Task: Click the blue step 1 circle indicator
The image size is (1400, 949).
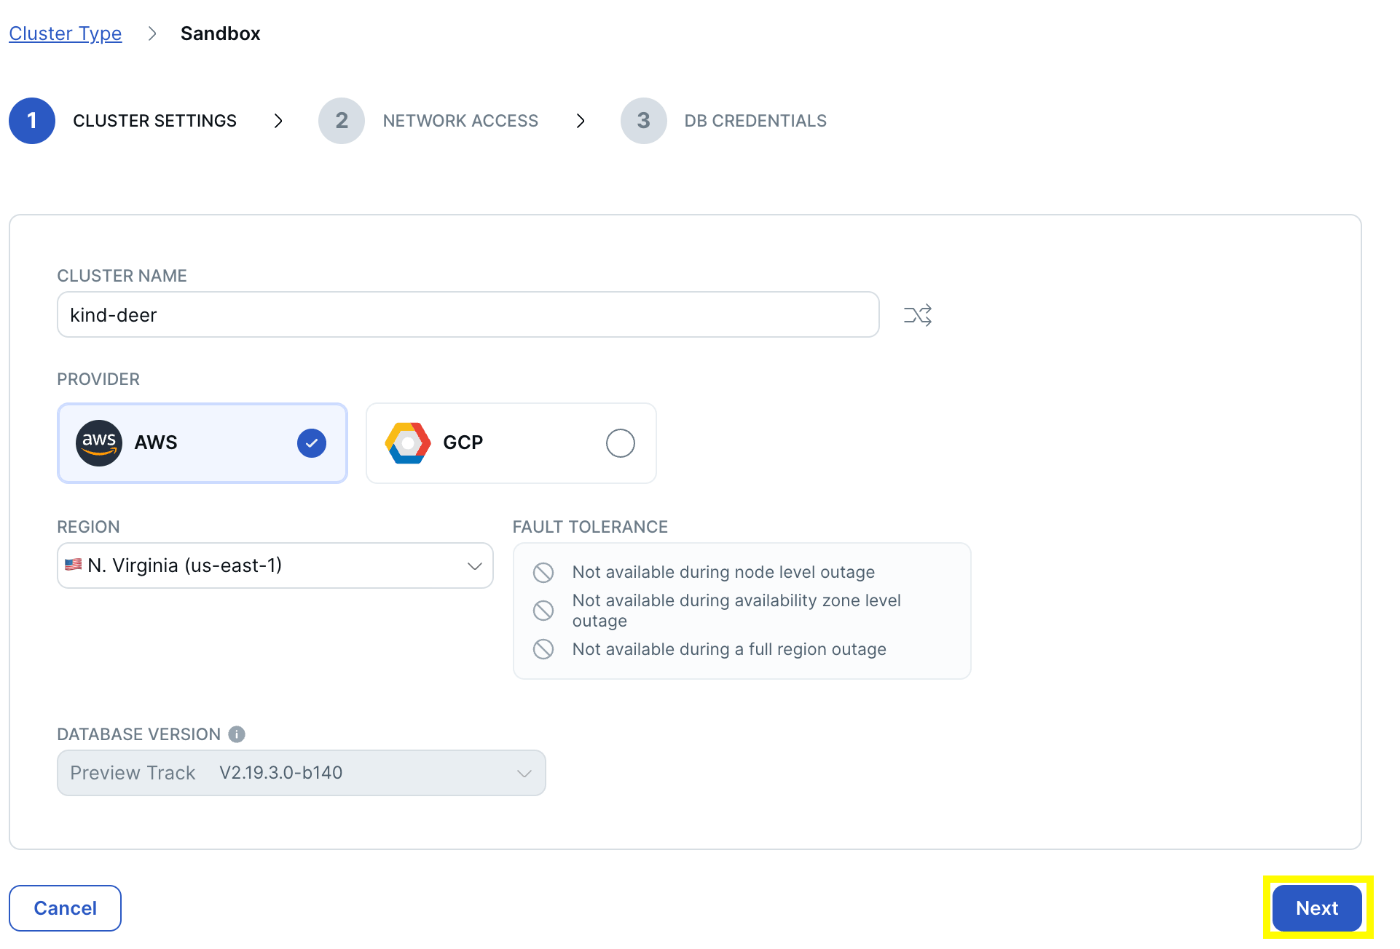Action: point(32,120)
